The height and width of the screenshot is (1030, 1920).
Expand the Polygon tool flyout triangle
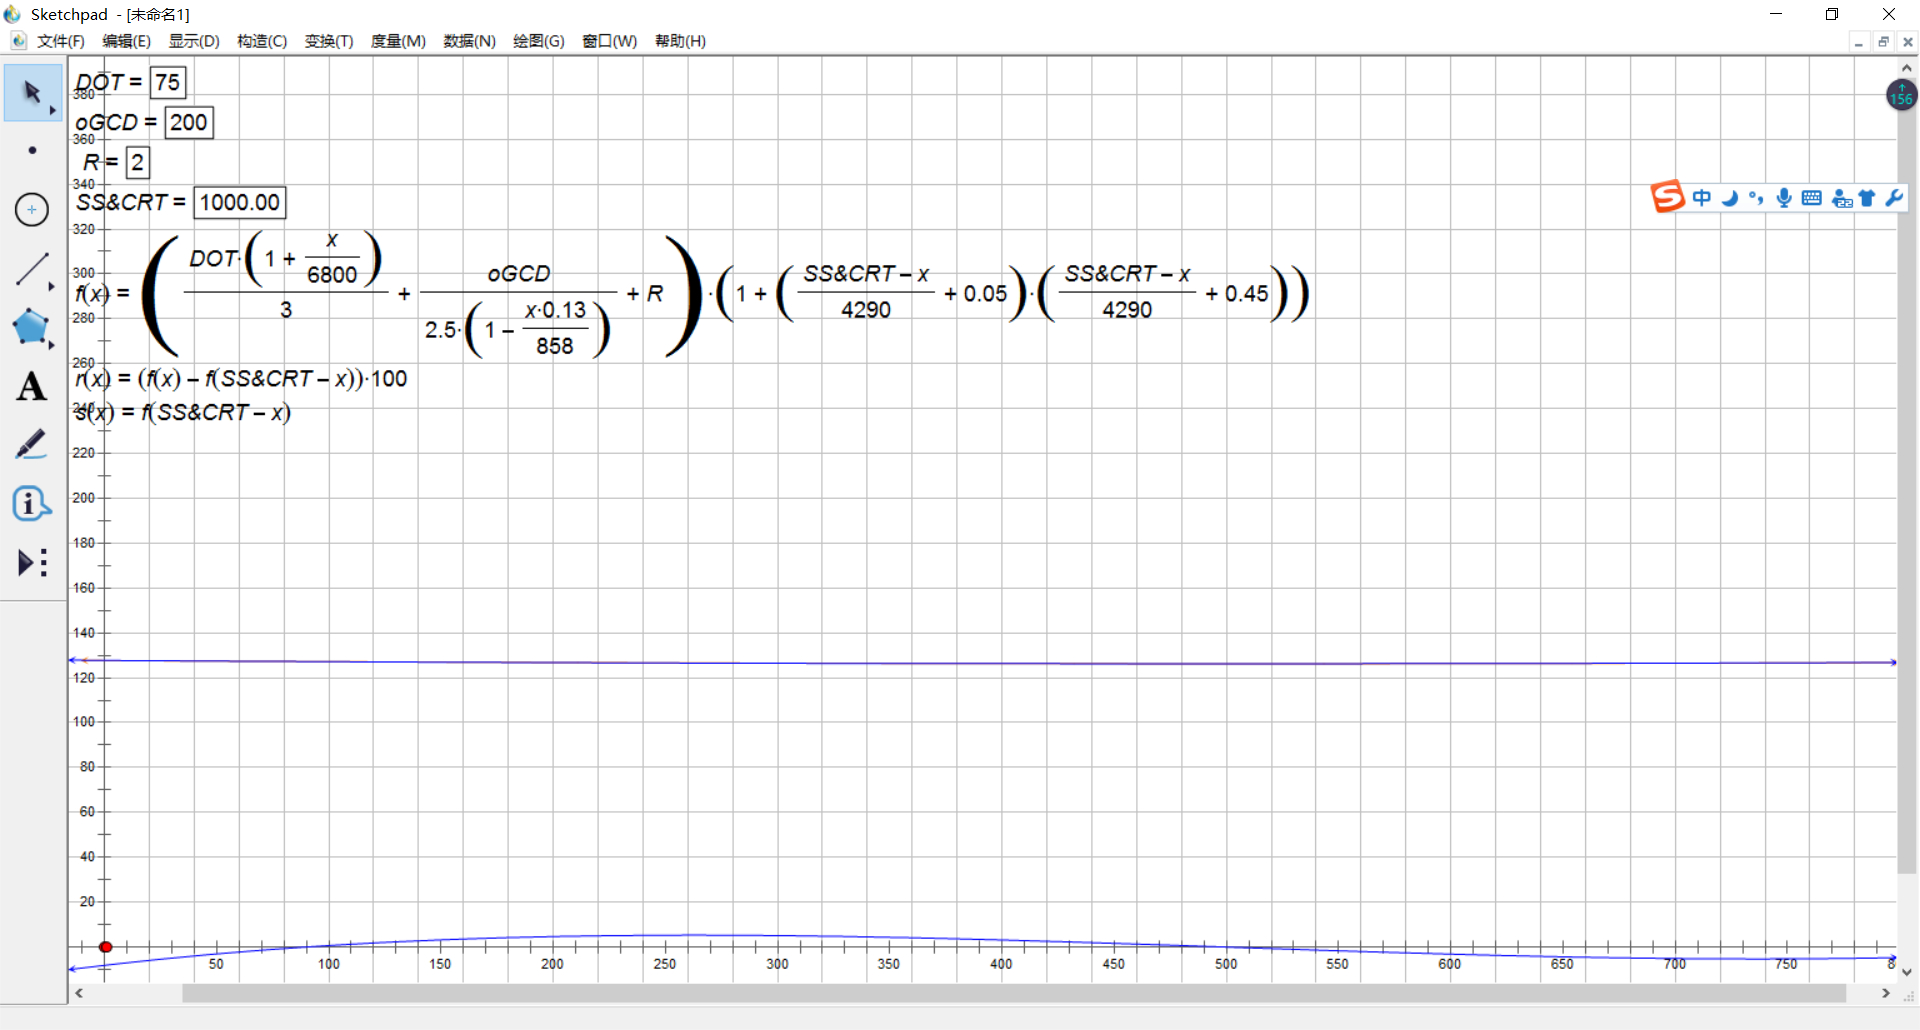click(x=52, y=345)
